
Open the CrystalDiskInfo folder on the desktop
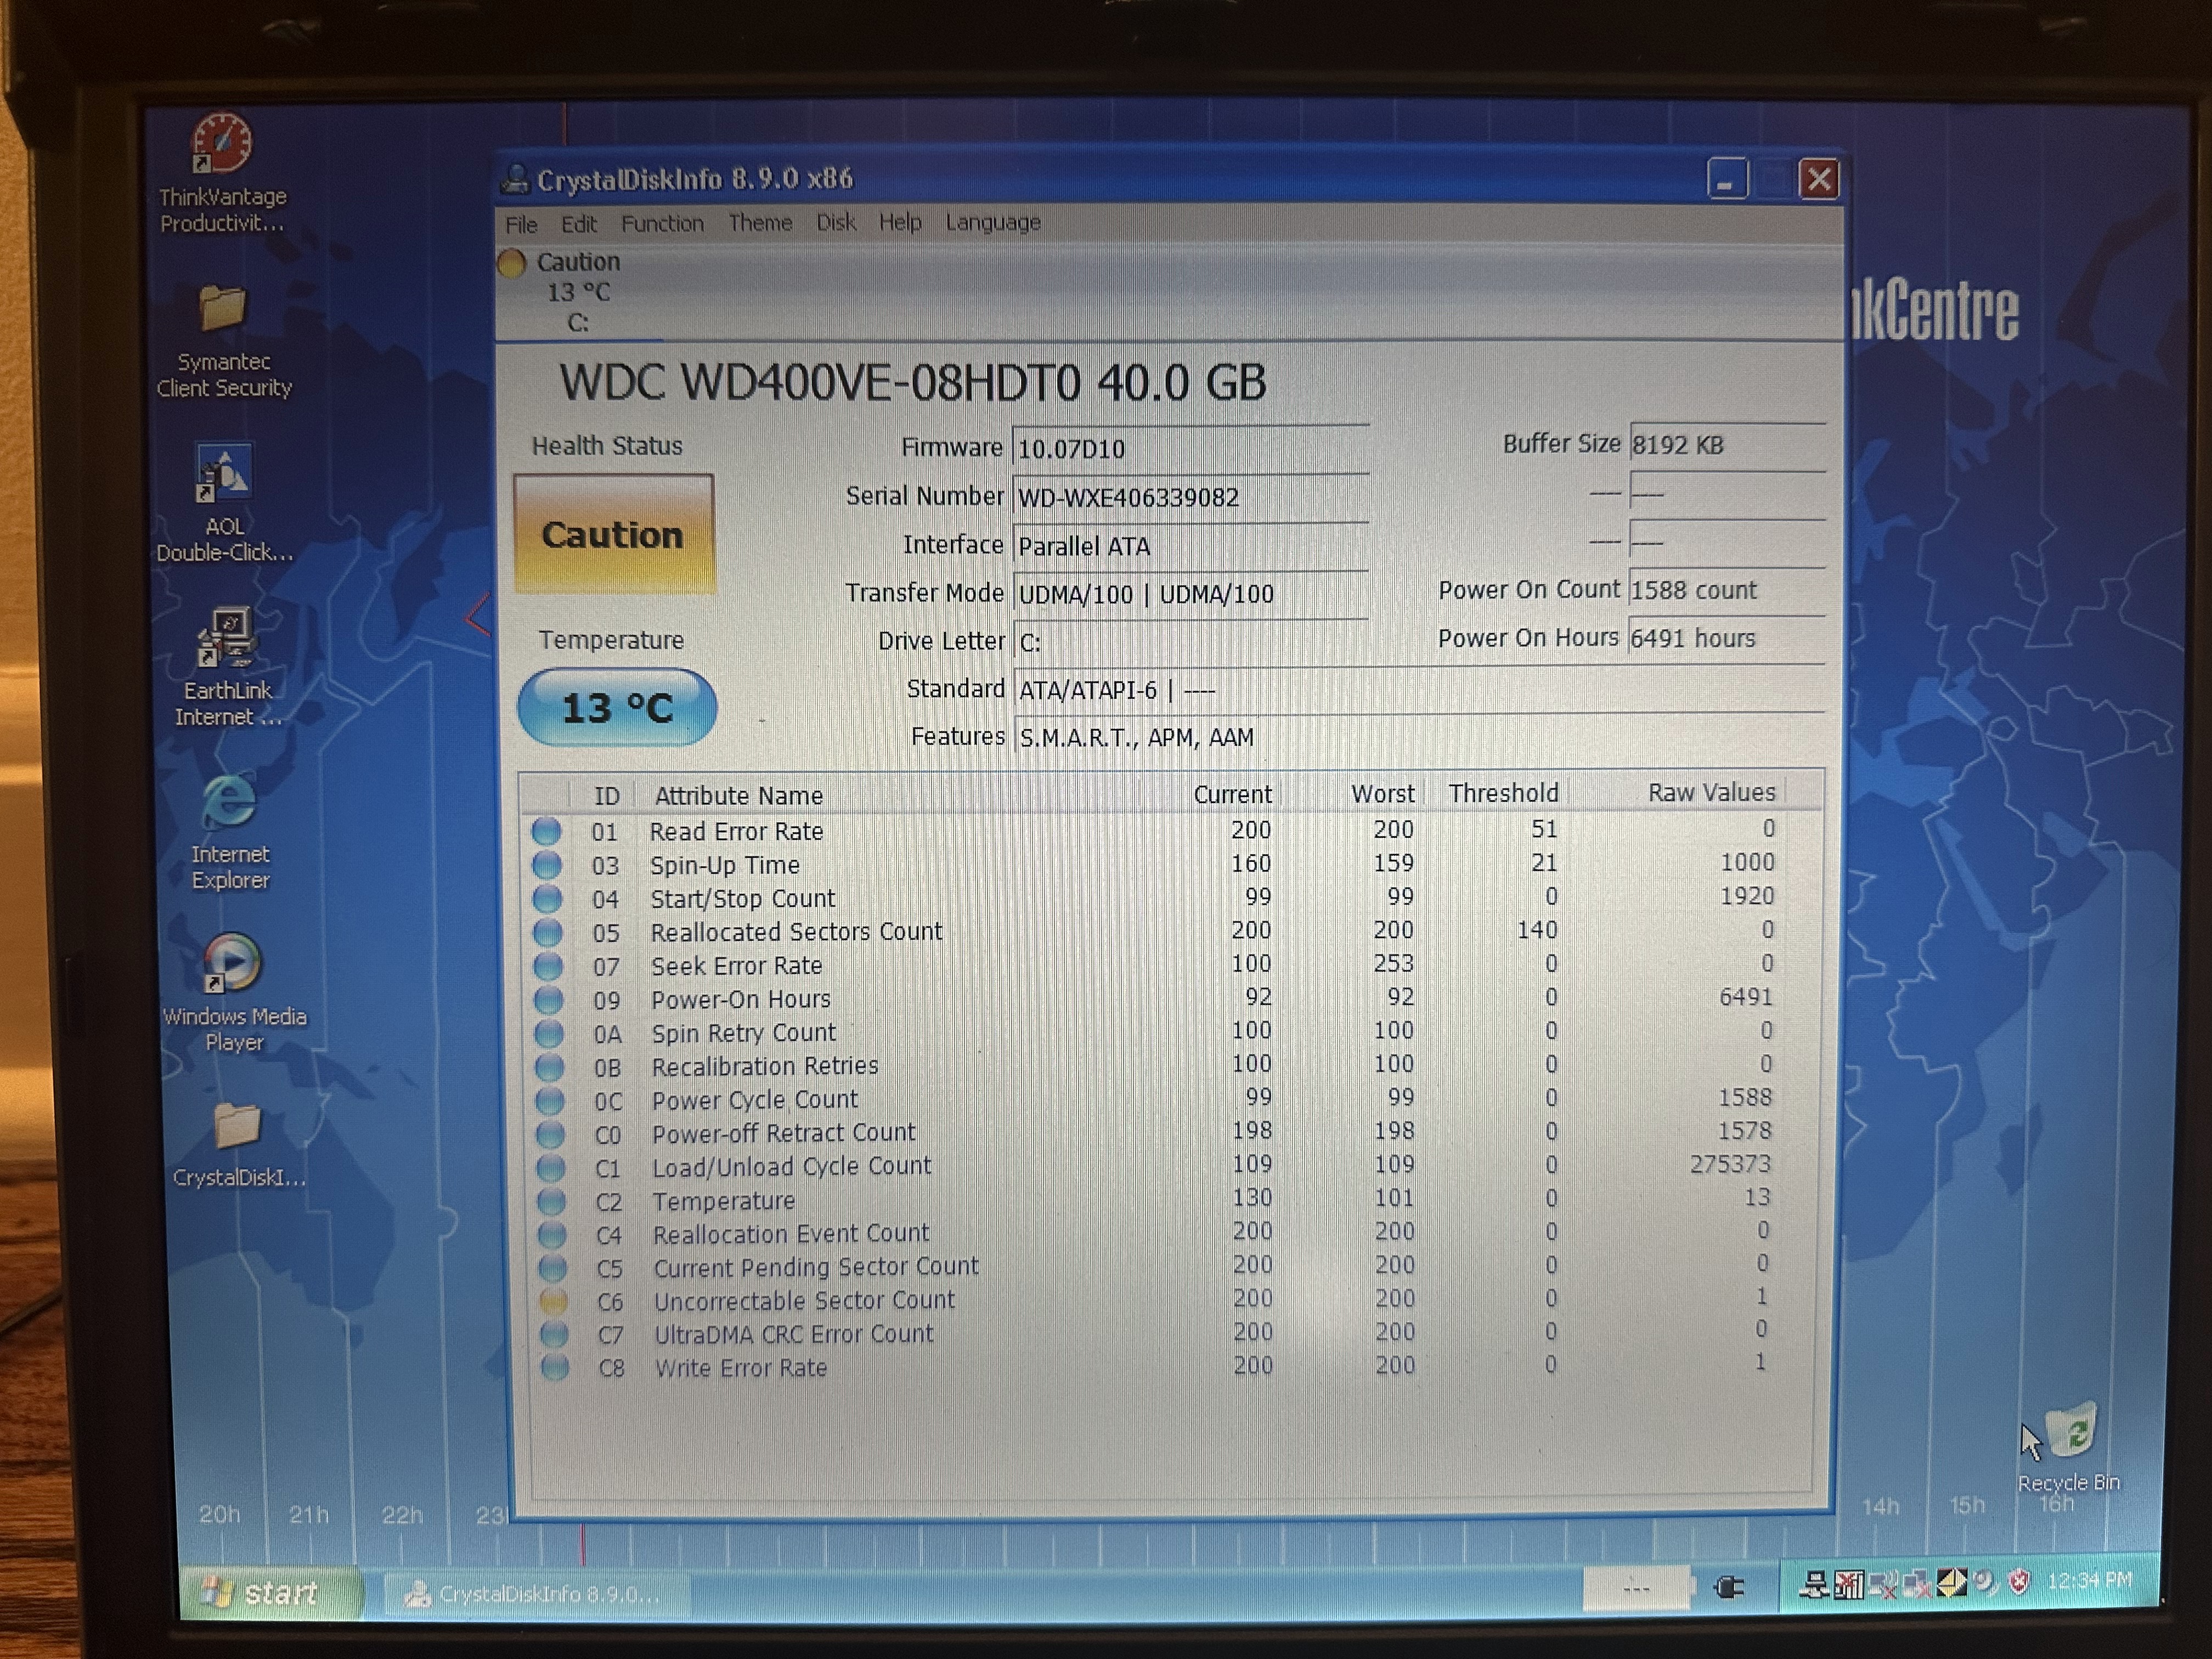[238, 1127]
